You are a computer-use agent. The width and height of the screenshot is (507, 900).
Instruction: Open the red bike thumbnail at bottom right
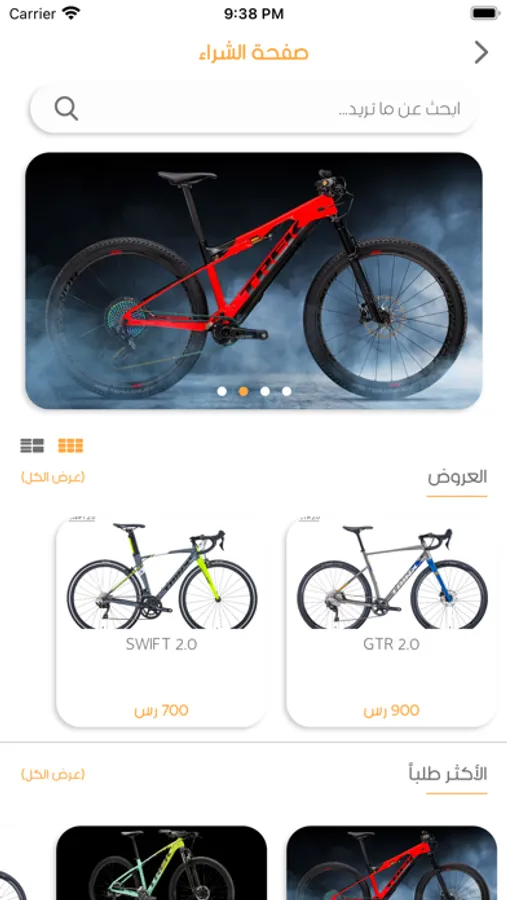[392, 863]
